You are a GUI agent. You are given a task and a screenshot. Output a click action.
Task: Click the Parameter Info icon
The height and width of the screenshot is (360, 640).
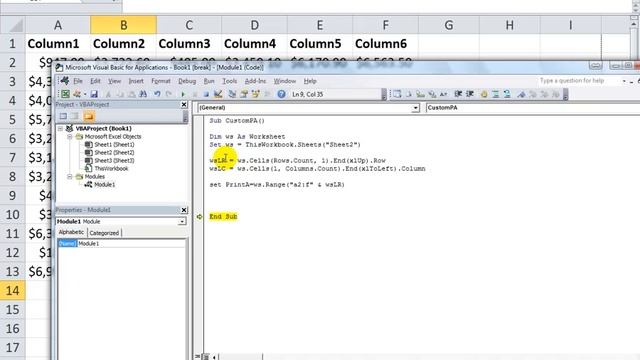pyautogui.click(x=432, y=94)
